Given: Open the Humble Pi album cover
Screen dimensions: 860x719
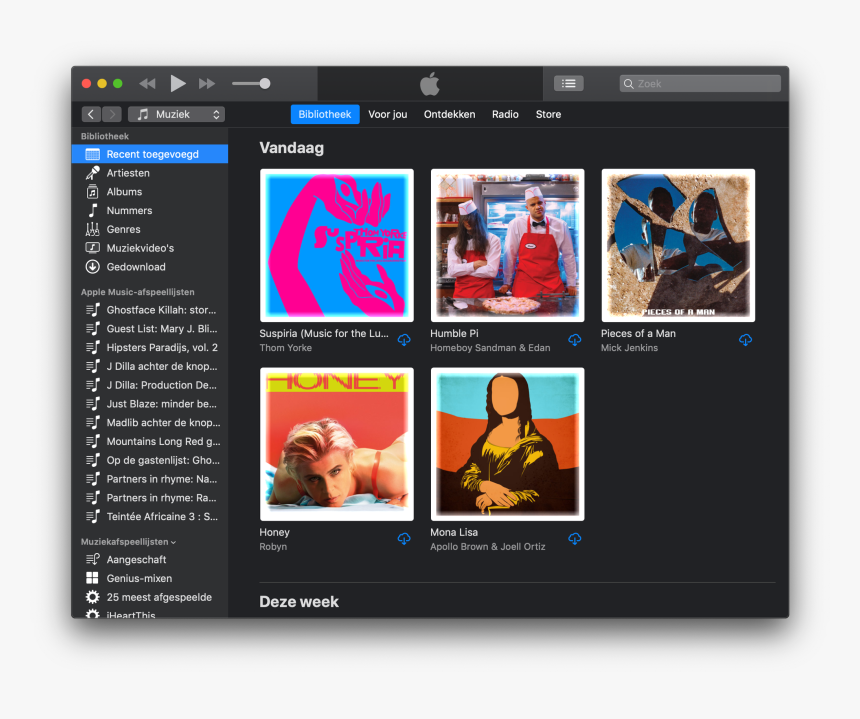Looking at the screenshot, I should tap(507, 245).
